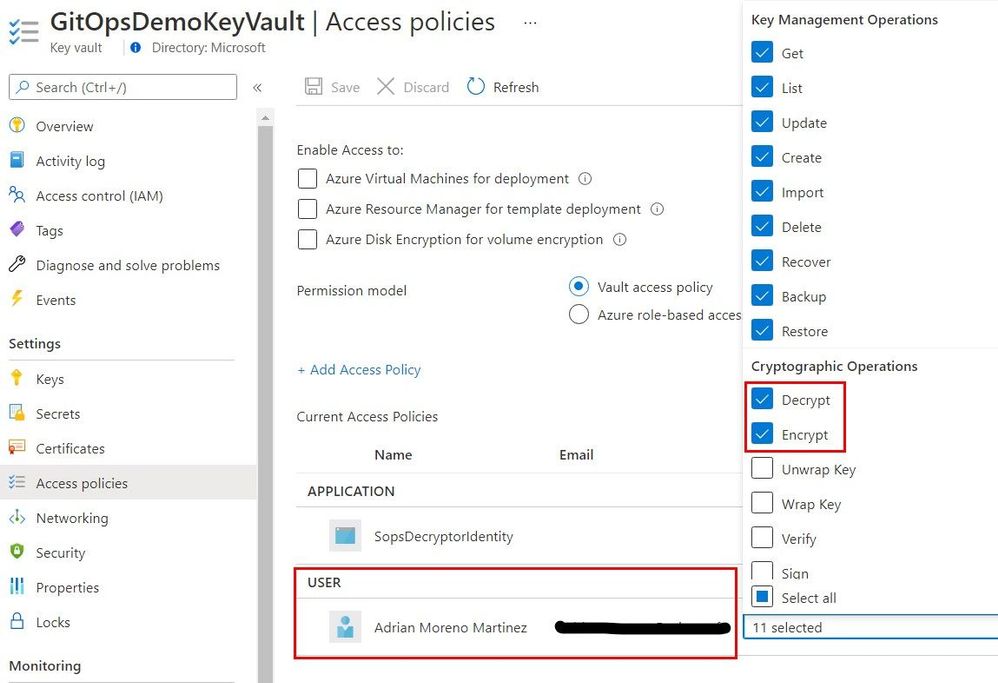
Task: Click the Add Access Policy link
Action: (x=358, y=370)
